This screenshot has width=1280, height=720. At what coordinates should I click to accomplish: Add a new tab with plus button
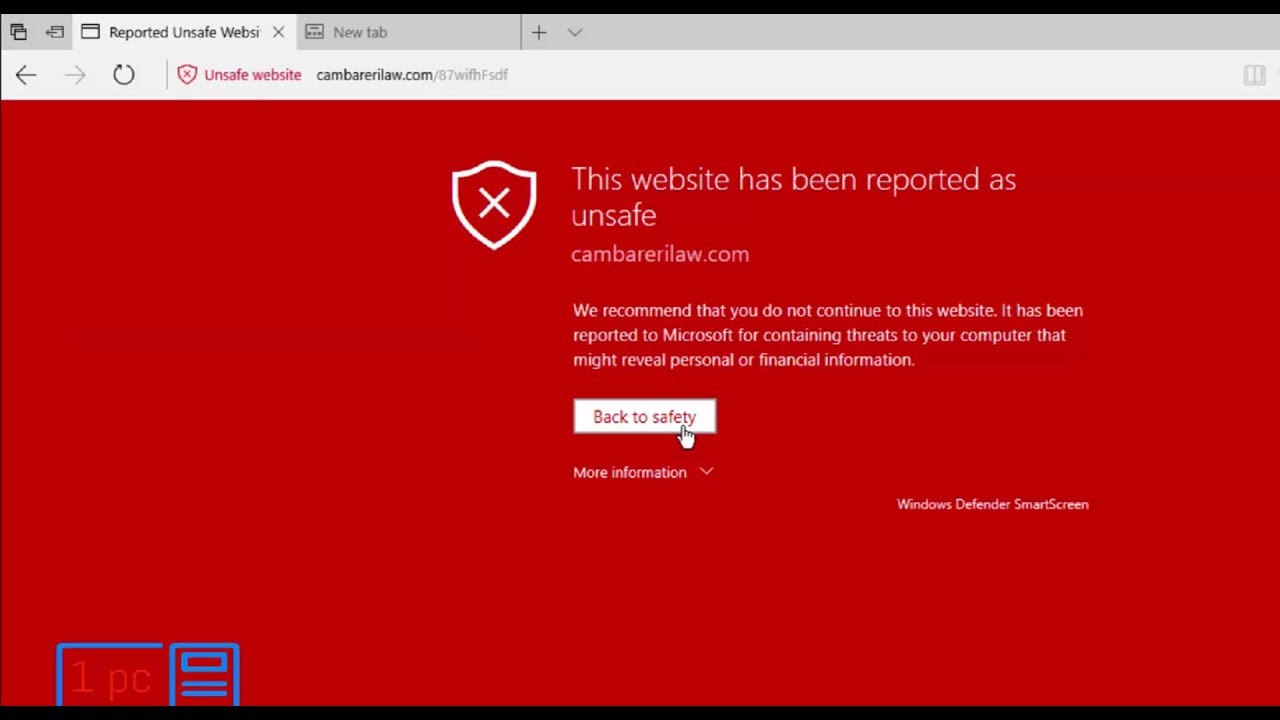click(x=539, y=32)
